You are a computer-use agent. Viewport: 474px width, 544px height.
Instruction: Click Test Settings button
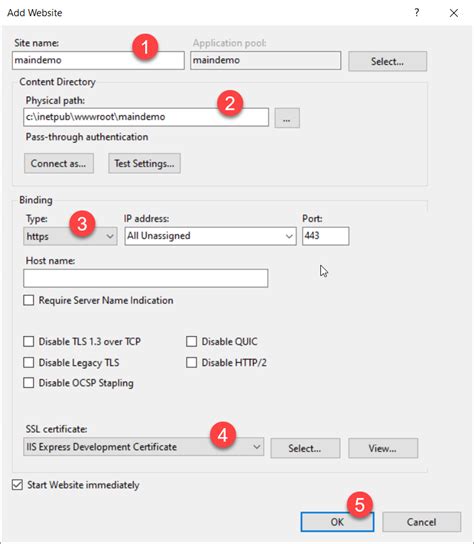click(144, 163)
